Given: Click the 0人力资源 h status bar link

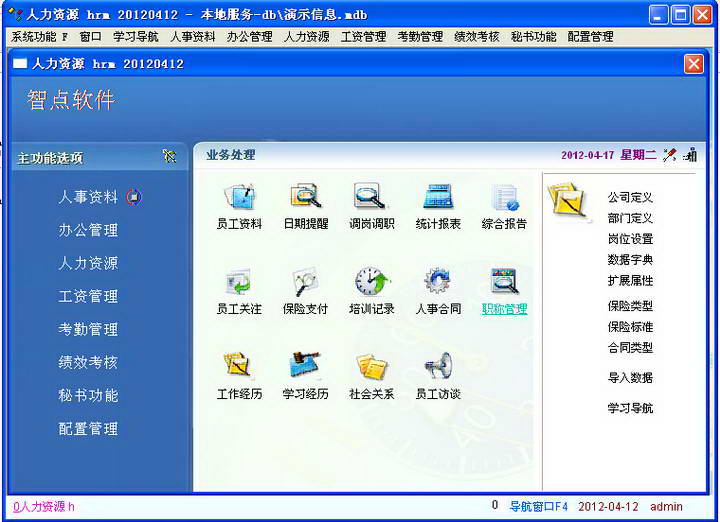Looking at the screenshot, I should pyautogui.click(x=44, y=506).
